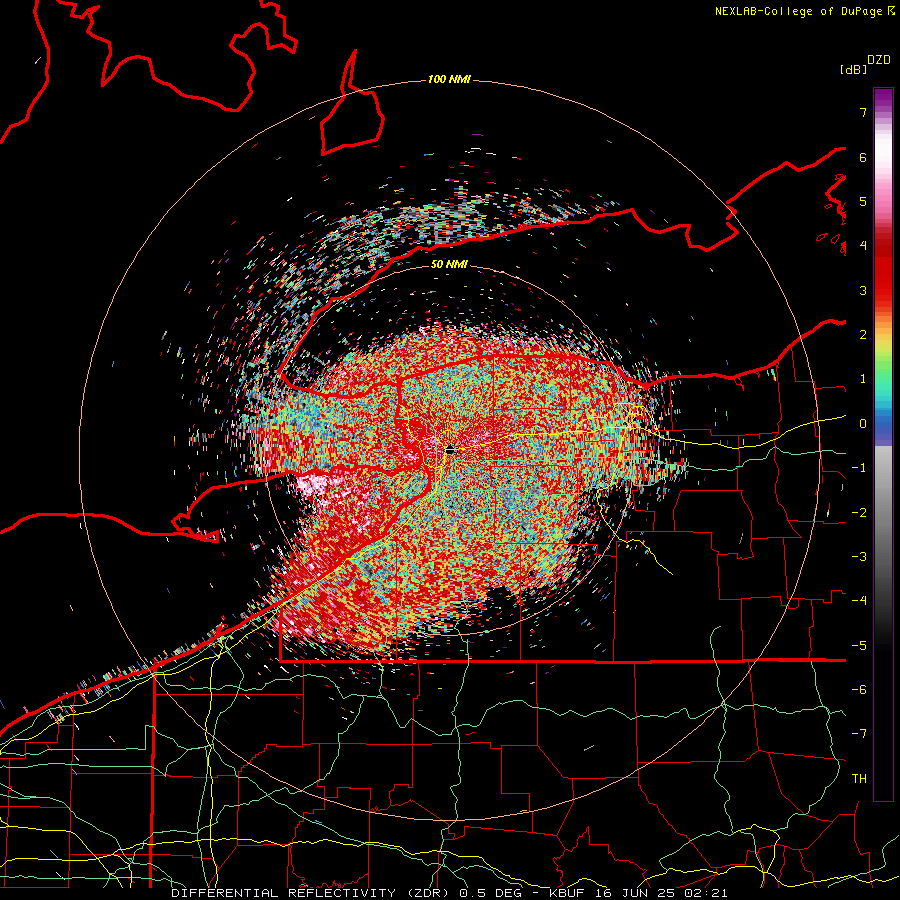Click the 16 JUN 25 02:21 timestamp
The width and height of the screenshot is (900, 900).
point(660,893)
